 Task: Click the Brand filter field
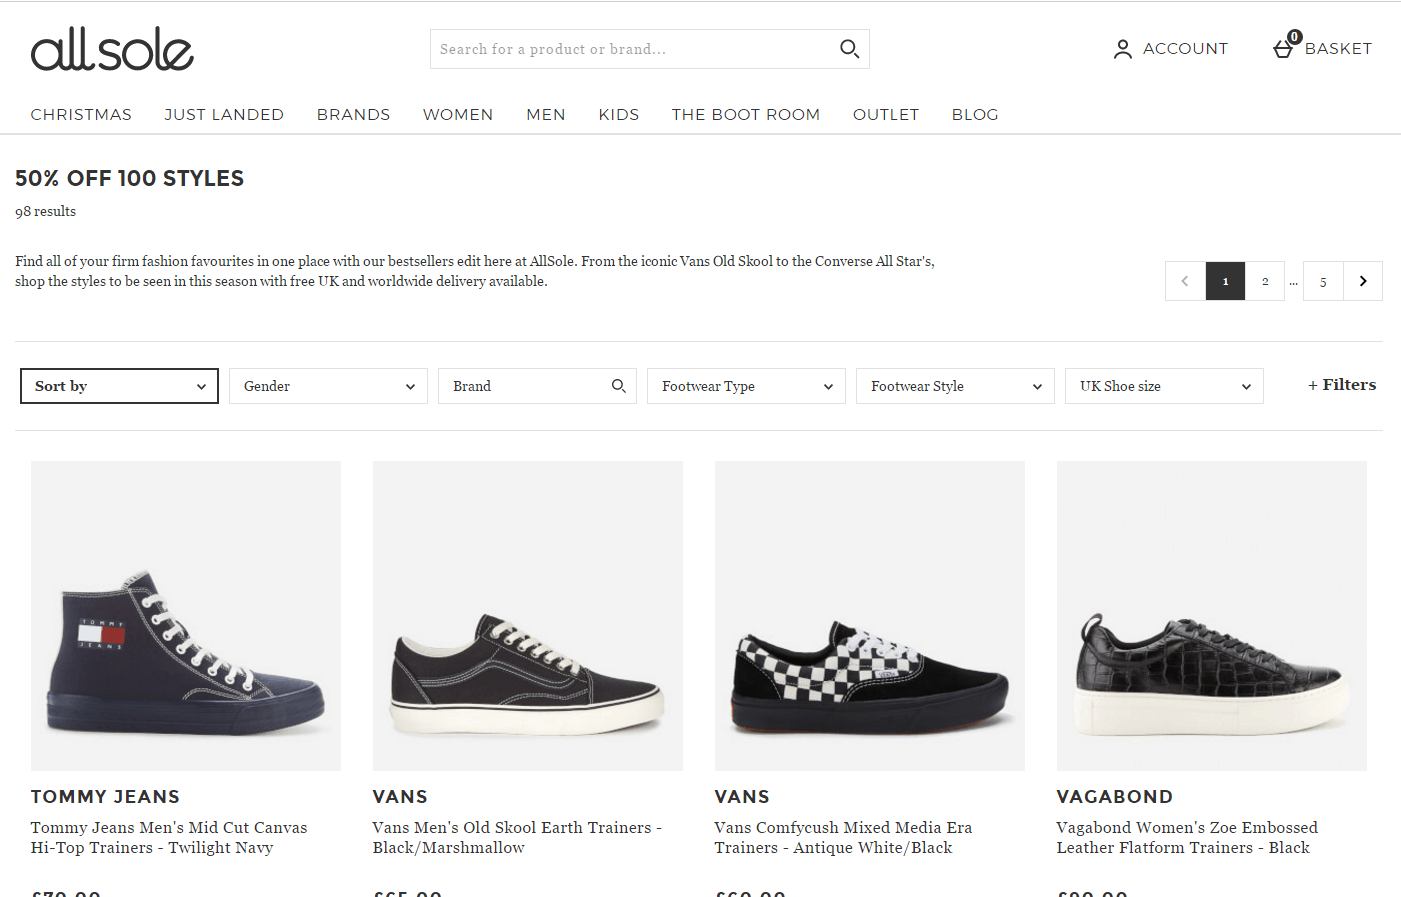537,386
